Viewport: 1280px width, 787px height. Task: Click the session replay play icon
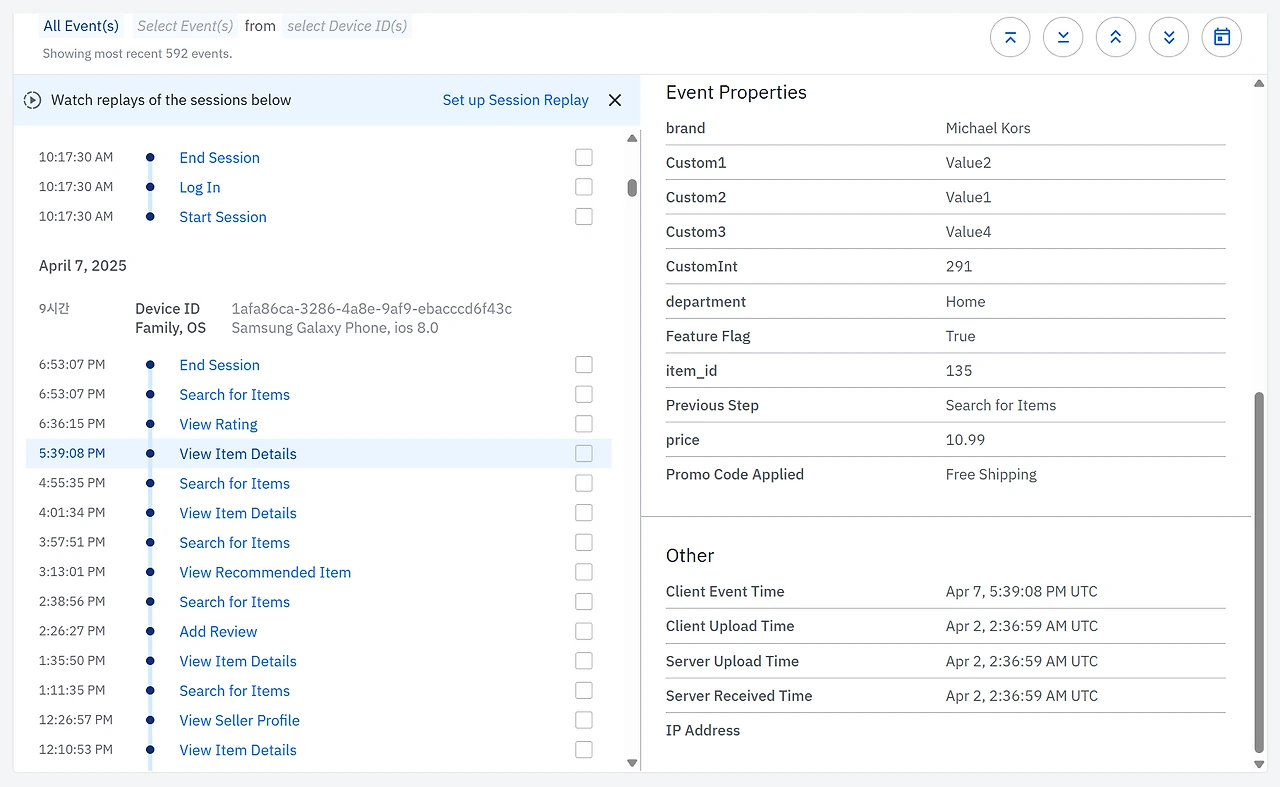pos(32,100)
